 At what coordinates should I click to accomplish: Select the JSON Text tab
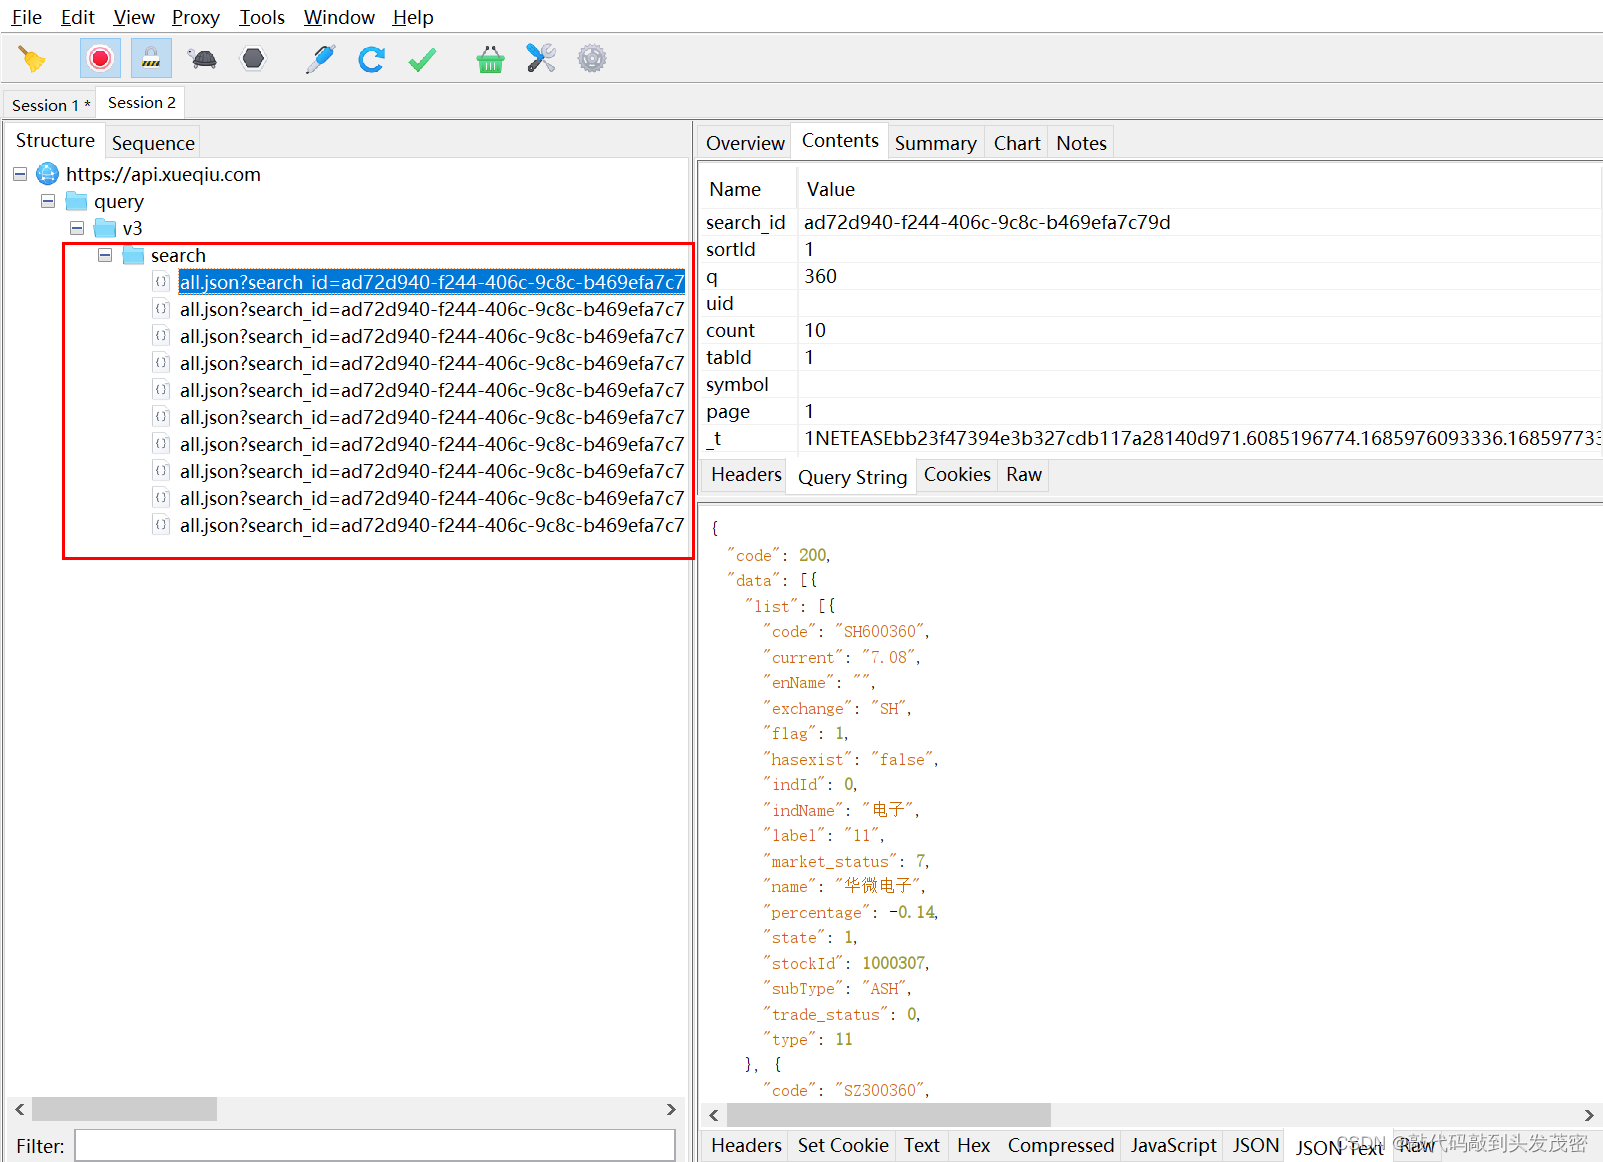[1339, 1147]
